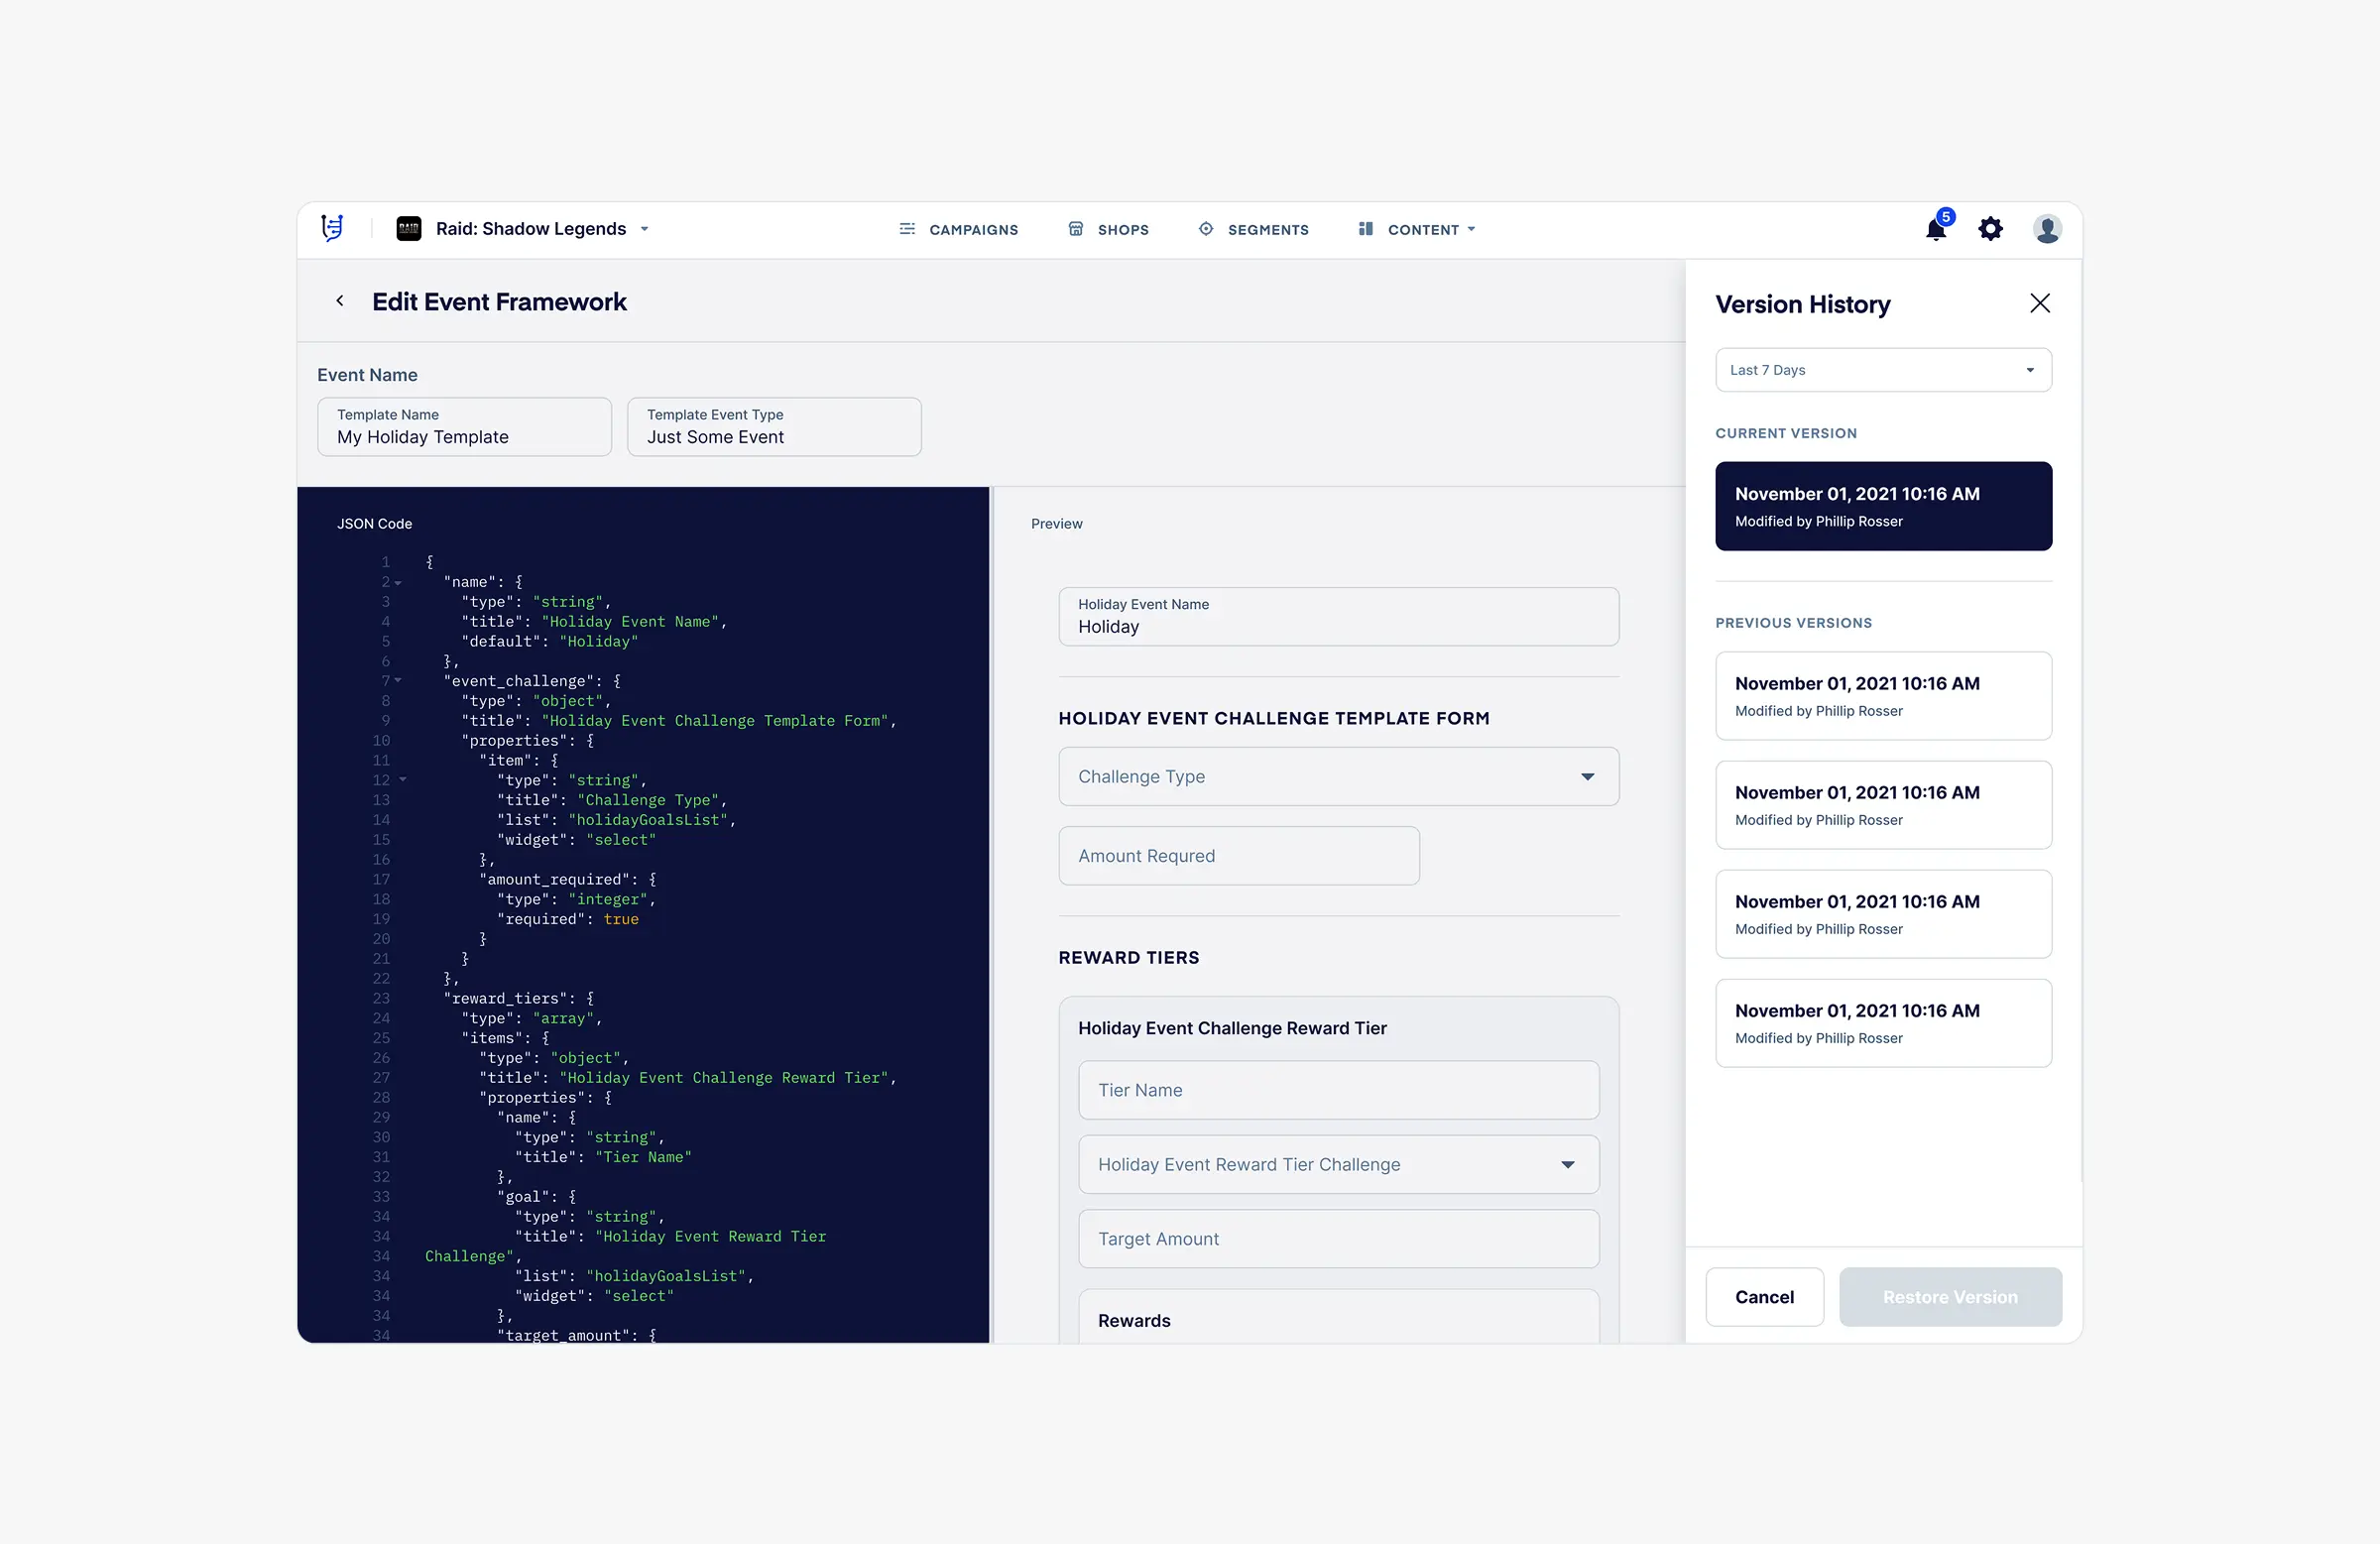Open the Content menu
The image size is (2380, 1544).
[1417, 229]
